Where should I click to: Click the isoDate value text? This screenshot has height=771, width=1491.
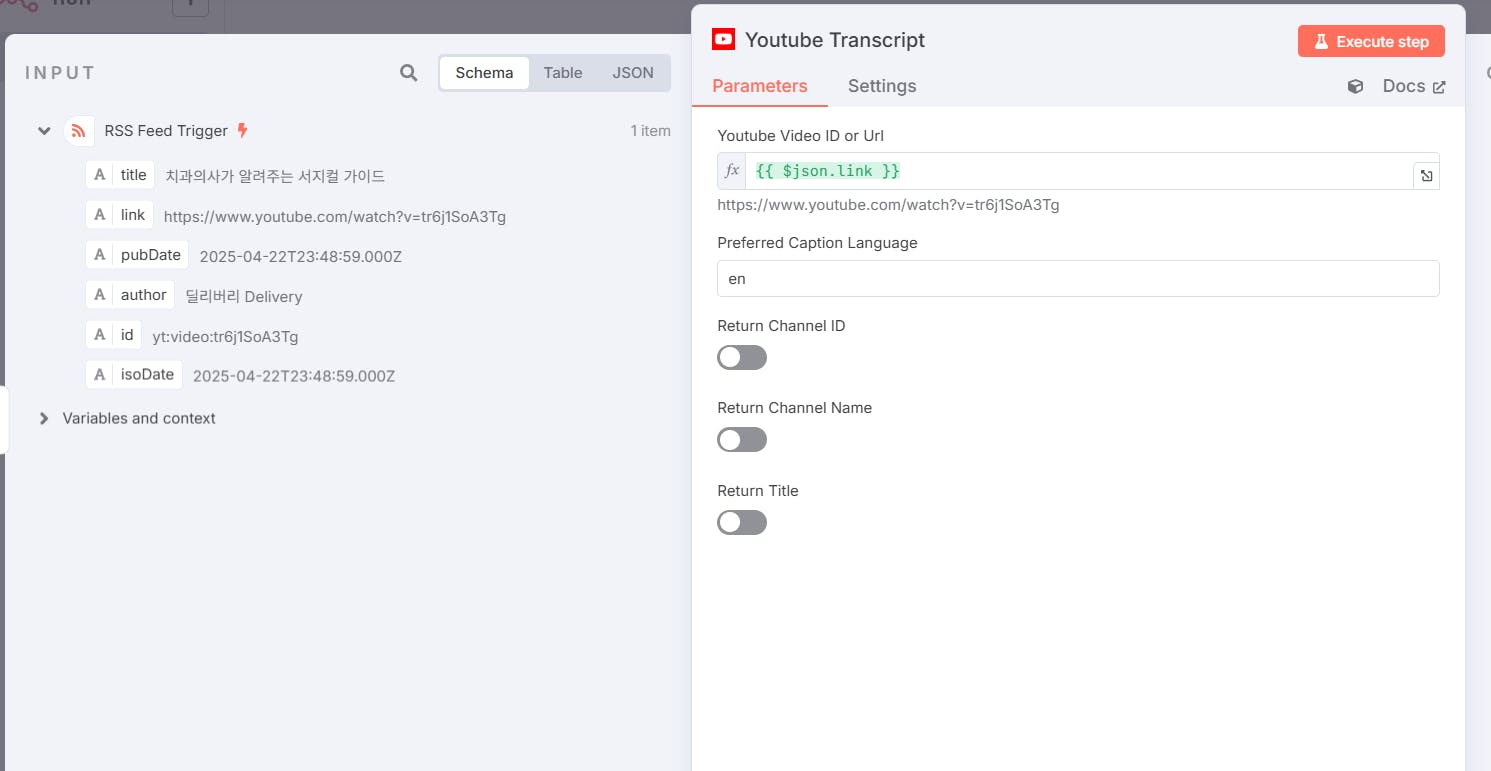tap(294, 376)
